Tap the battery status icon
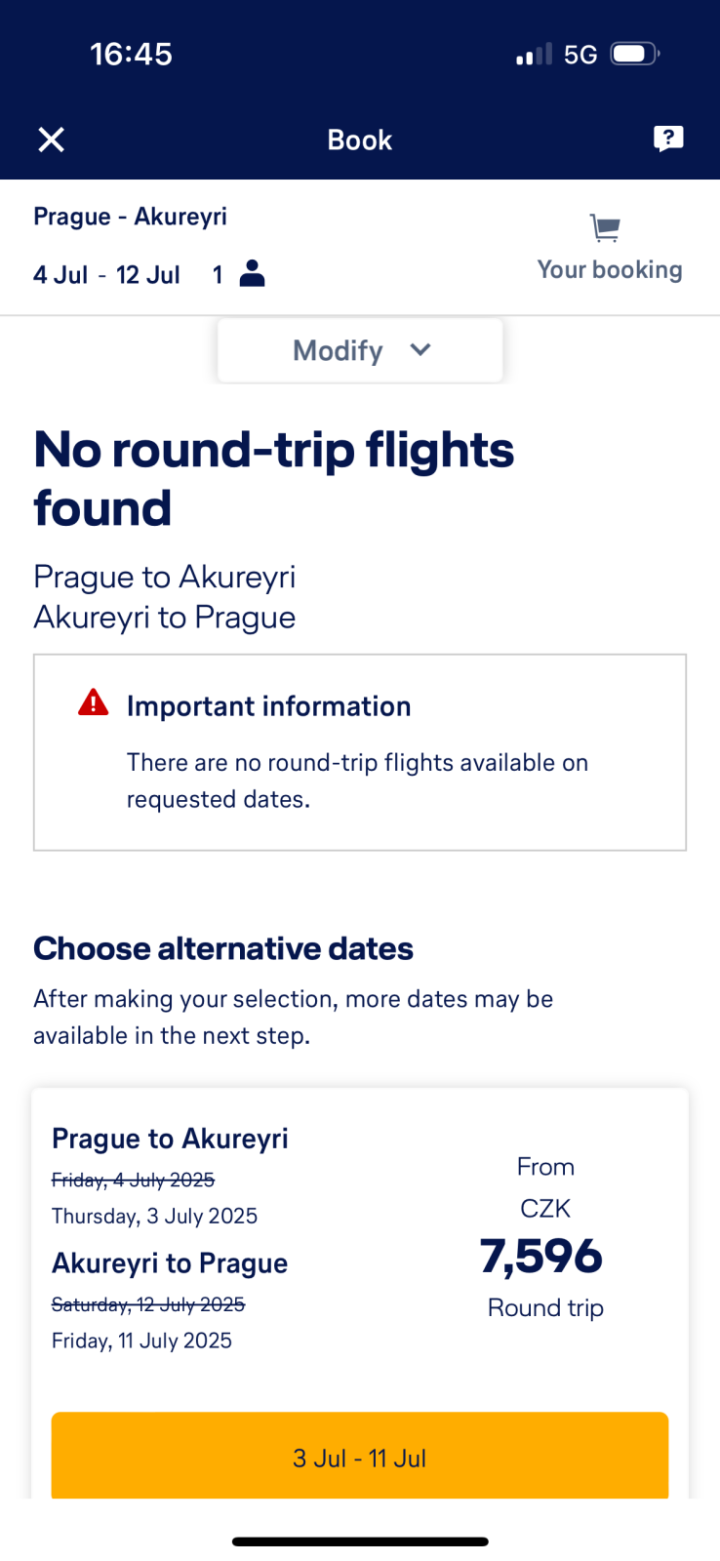Screen dimensions: 720x1561 [x=634, y=54]
